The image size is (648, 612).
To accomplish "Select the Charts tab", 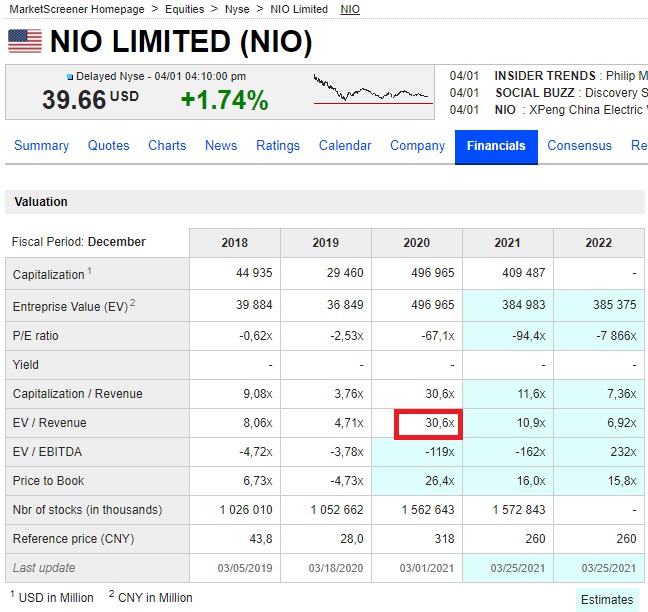I will point(167,146).
